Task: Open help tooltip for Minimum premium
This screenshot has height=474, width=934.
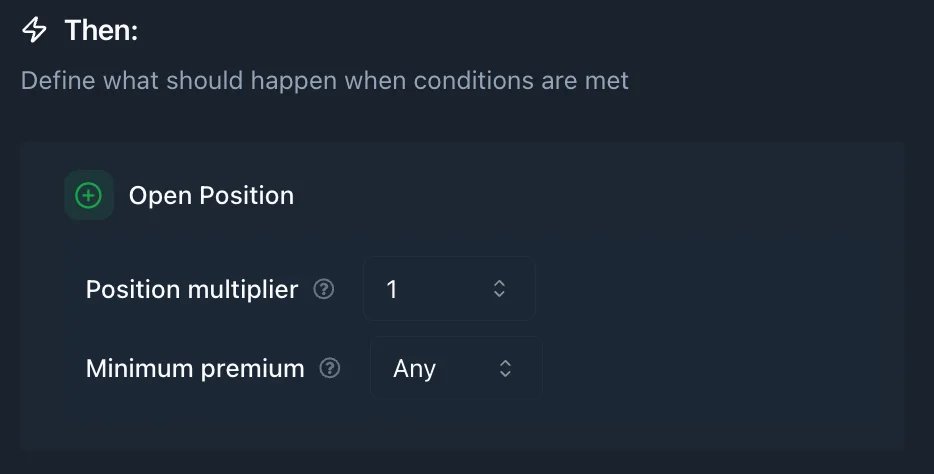Action: point(330,368)
